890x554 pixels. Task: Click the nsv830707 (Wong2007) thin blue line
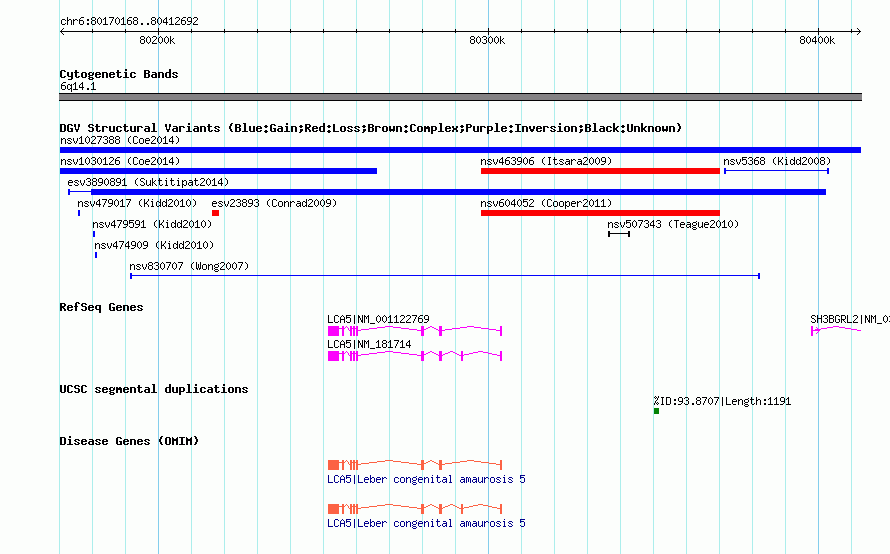pos(445,276)
